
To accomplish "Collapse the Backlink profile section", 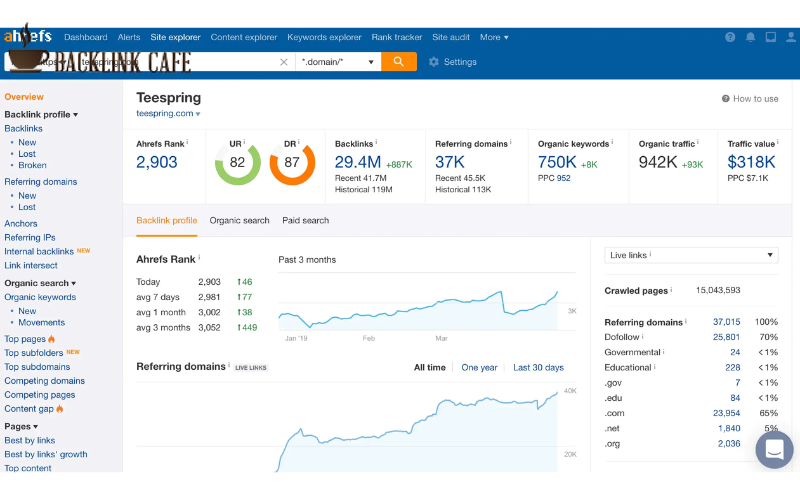I will (x=41, y=114).
